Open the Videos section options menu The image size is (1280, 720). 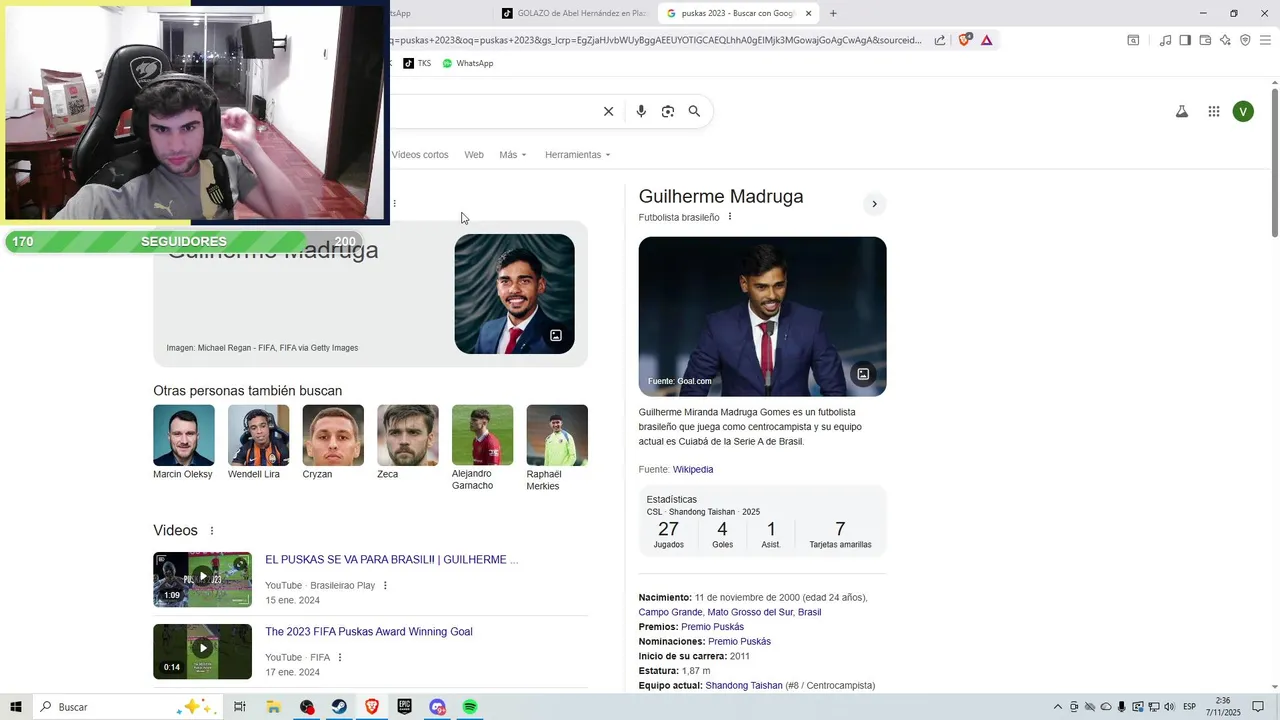(x=212, y=531)
